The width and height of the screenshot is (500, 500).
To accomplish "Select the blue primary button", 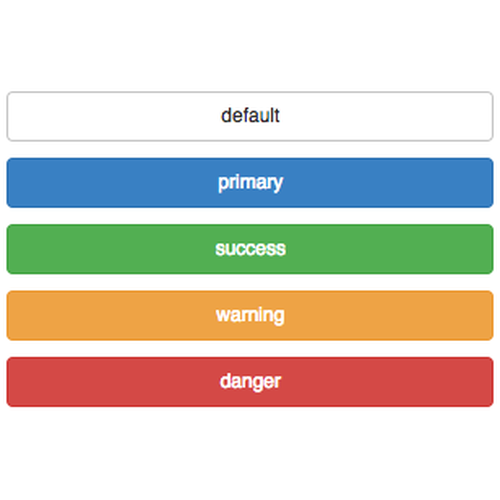I will 250,183.
